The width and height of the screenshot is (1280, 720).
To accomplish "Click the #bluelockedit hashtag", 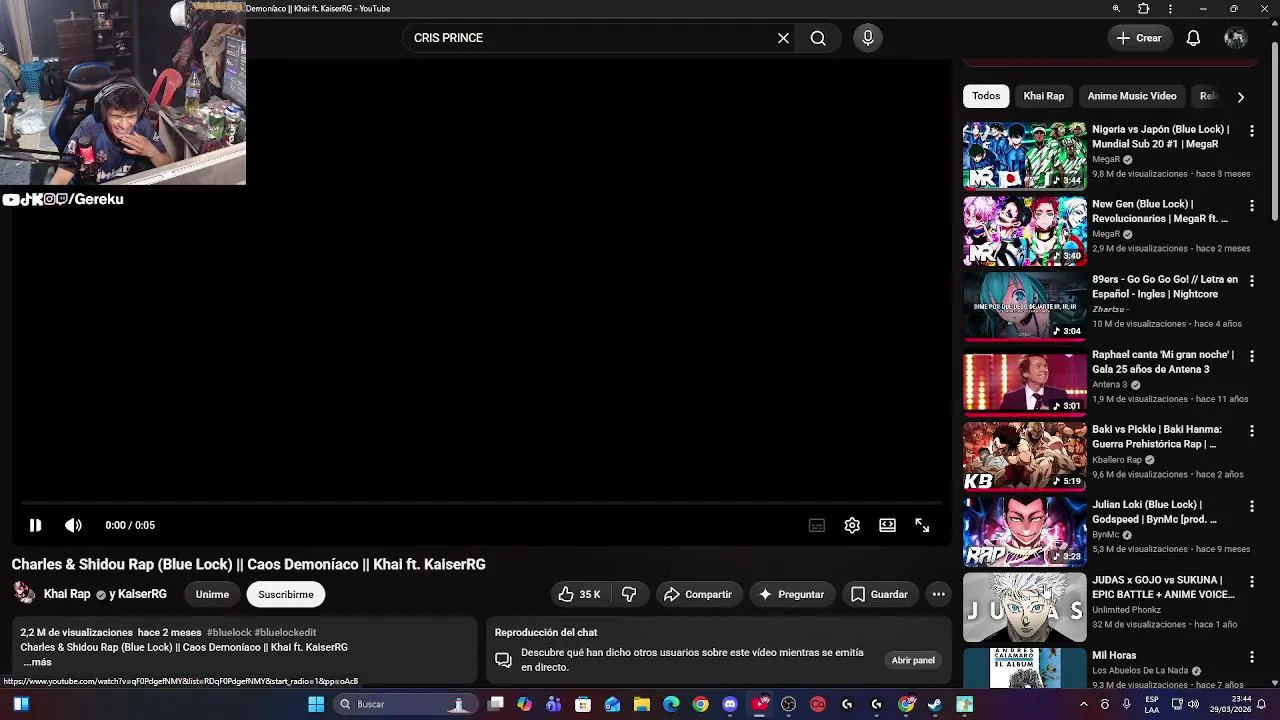I will coord(285,633).
